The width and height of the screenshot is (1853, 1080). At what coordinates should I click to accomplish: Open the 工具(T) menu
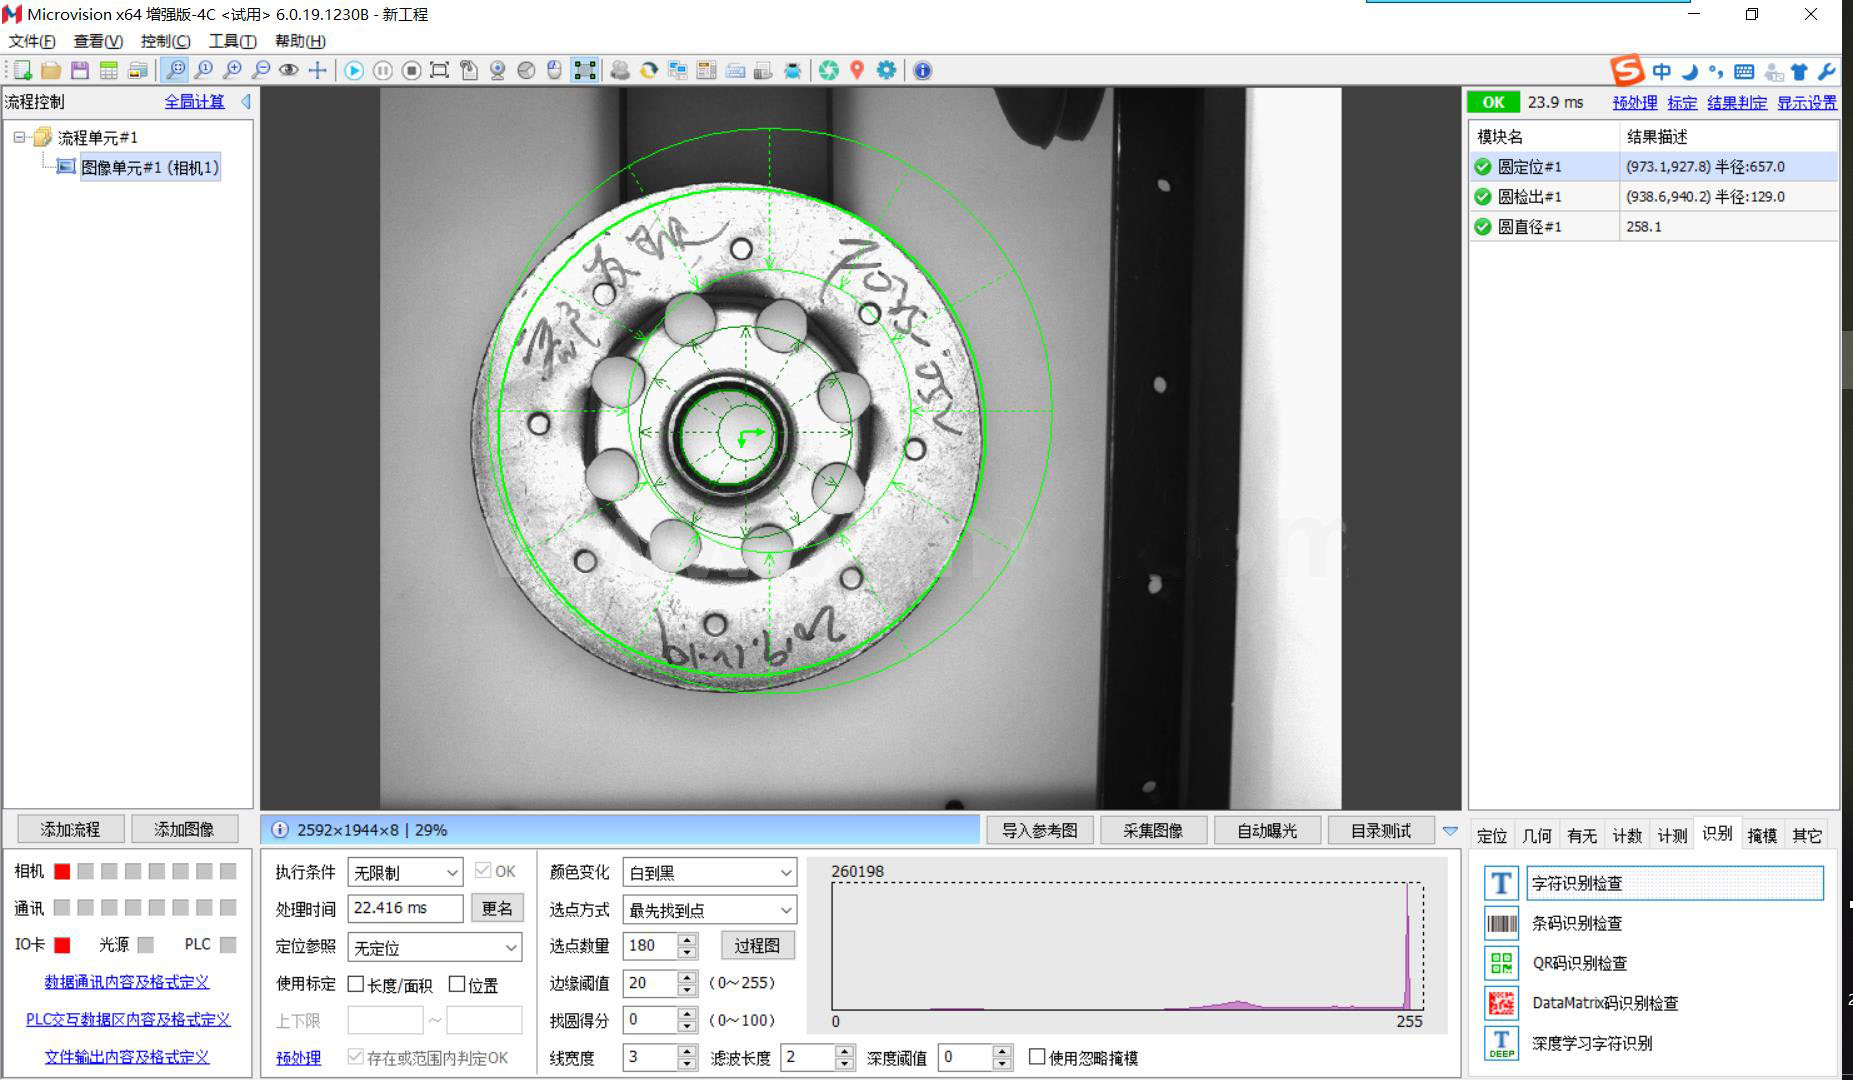tap(232, 41)
